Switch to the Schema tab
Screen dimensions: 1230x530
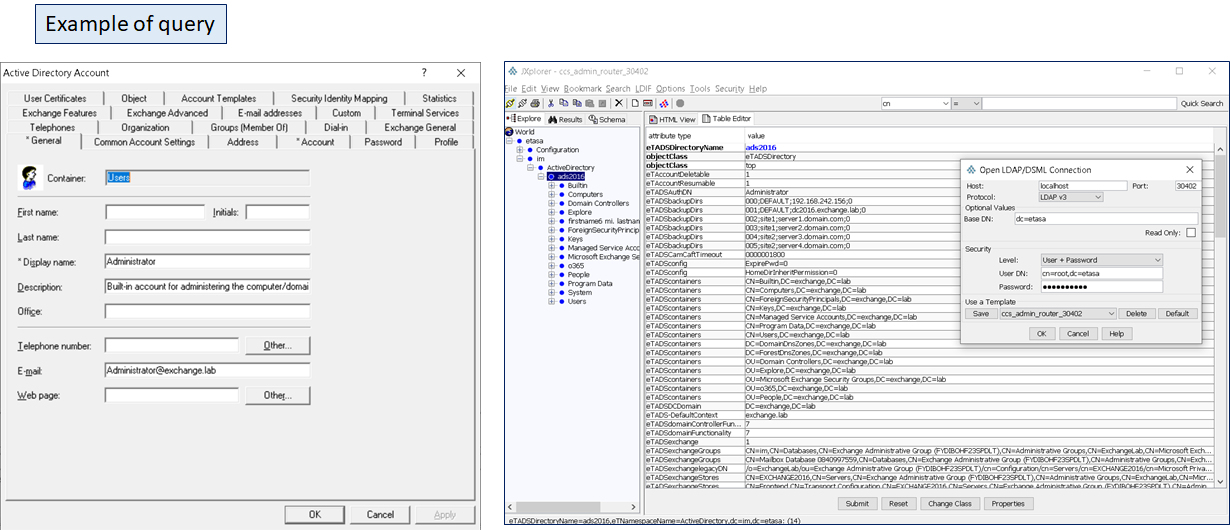tap(608, 119)
